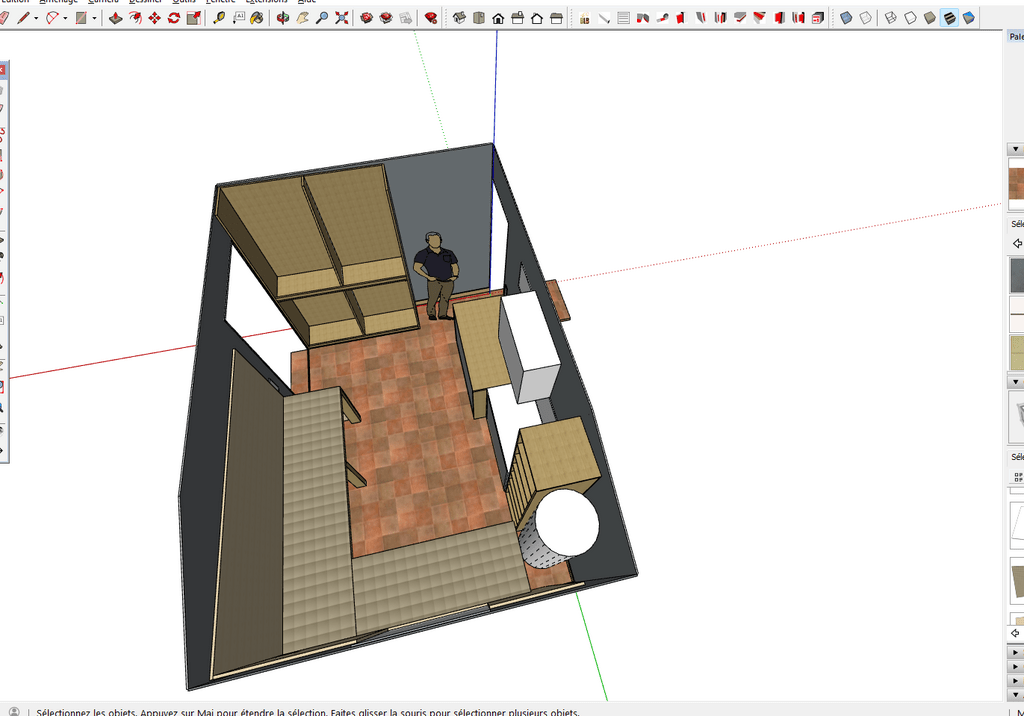Select the Move tool
Viewport: 1024px width, 716px height.
[155, 18]
